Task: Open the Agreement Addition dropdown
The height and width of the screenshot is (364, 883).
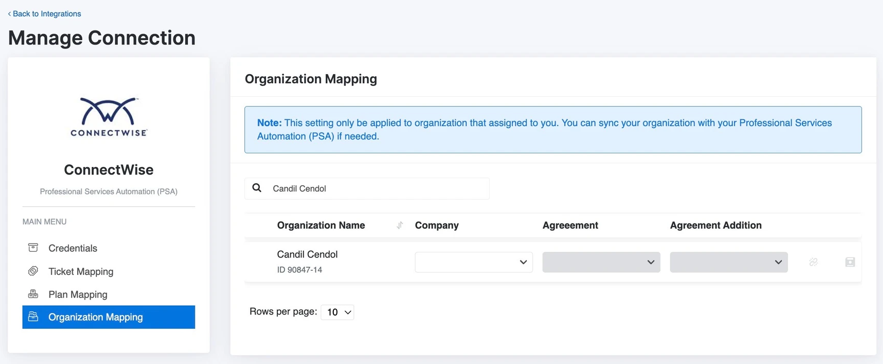Action: pos(729,262)
